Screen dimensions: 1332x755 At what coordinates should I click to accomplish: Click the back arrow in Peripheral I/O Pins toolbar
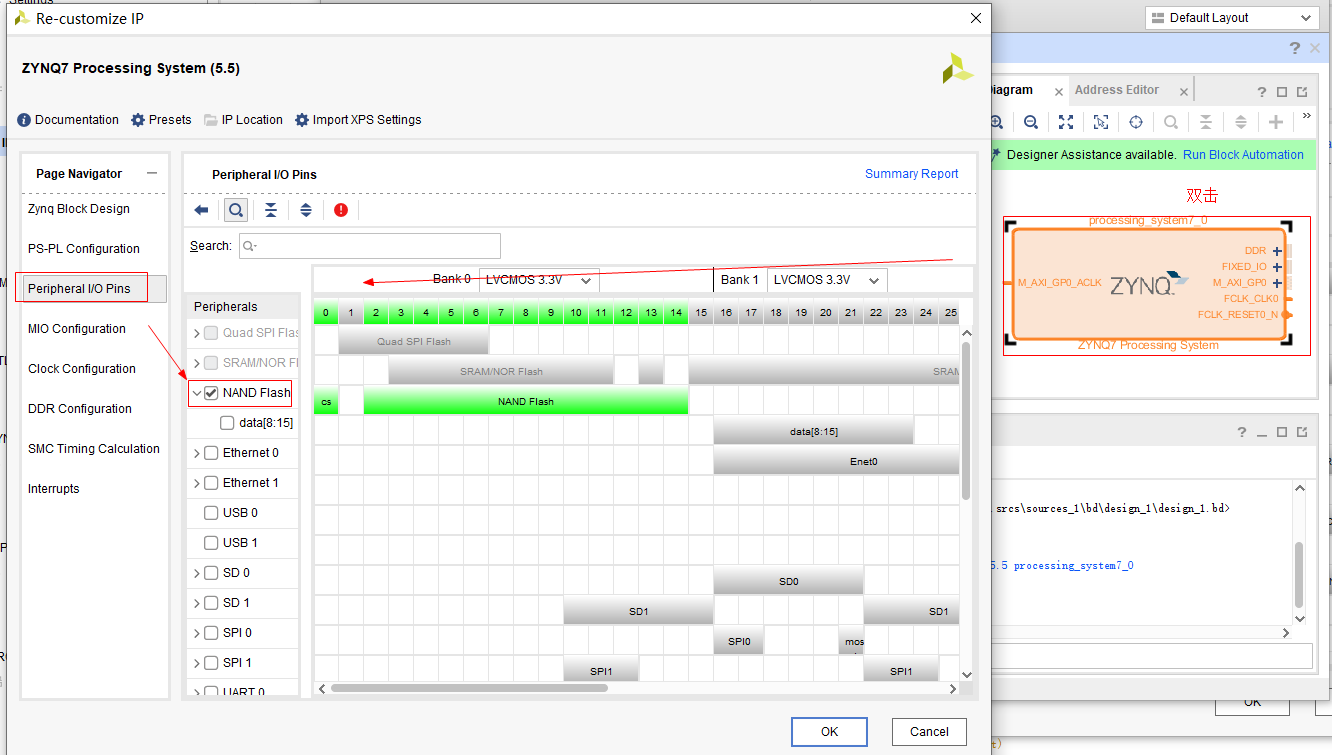point(201,210)
